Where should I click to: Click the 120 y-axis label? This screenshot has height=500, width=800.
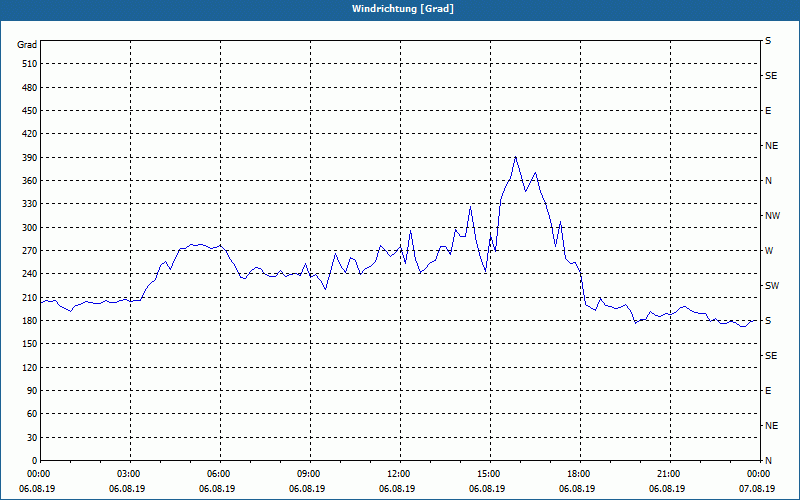point(29,367)
